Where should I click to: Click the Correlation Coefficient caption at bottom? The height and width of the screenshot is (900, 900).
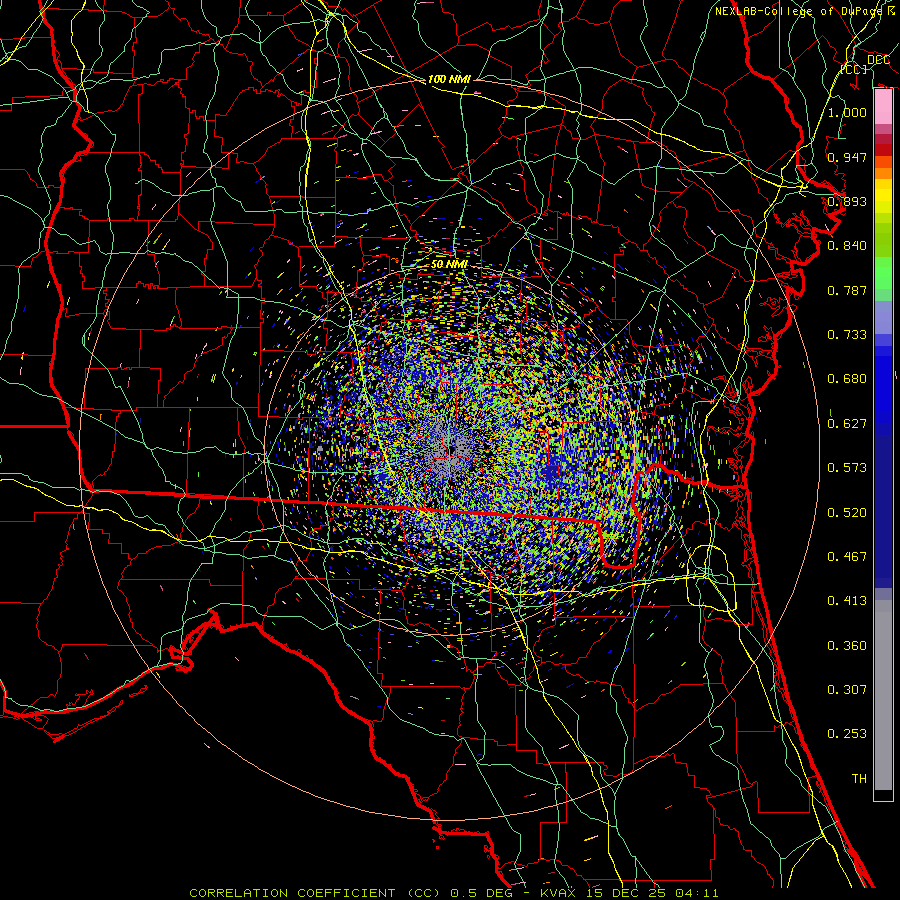point(453,893)
